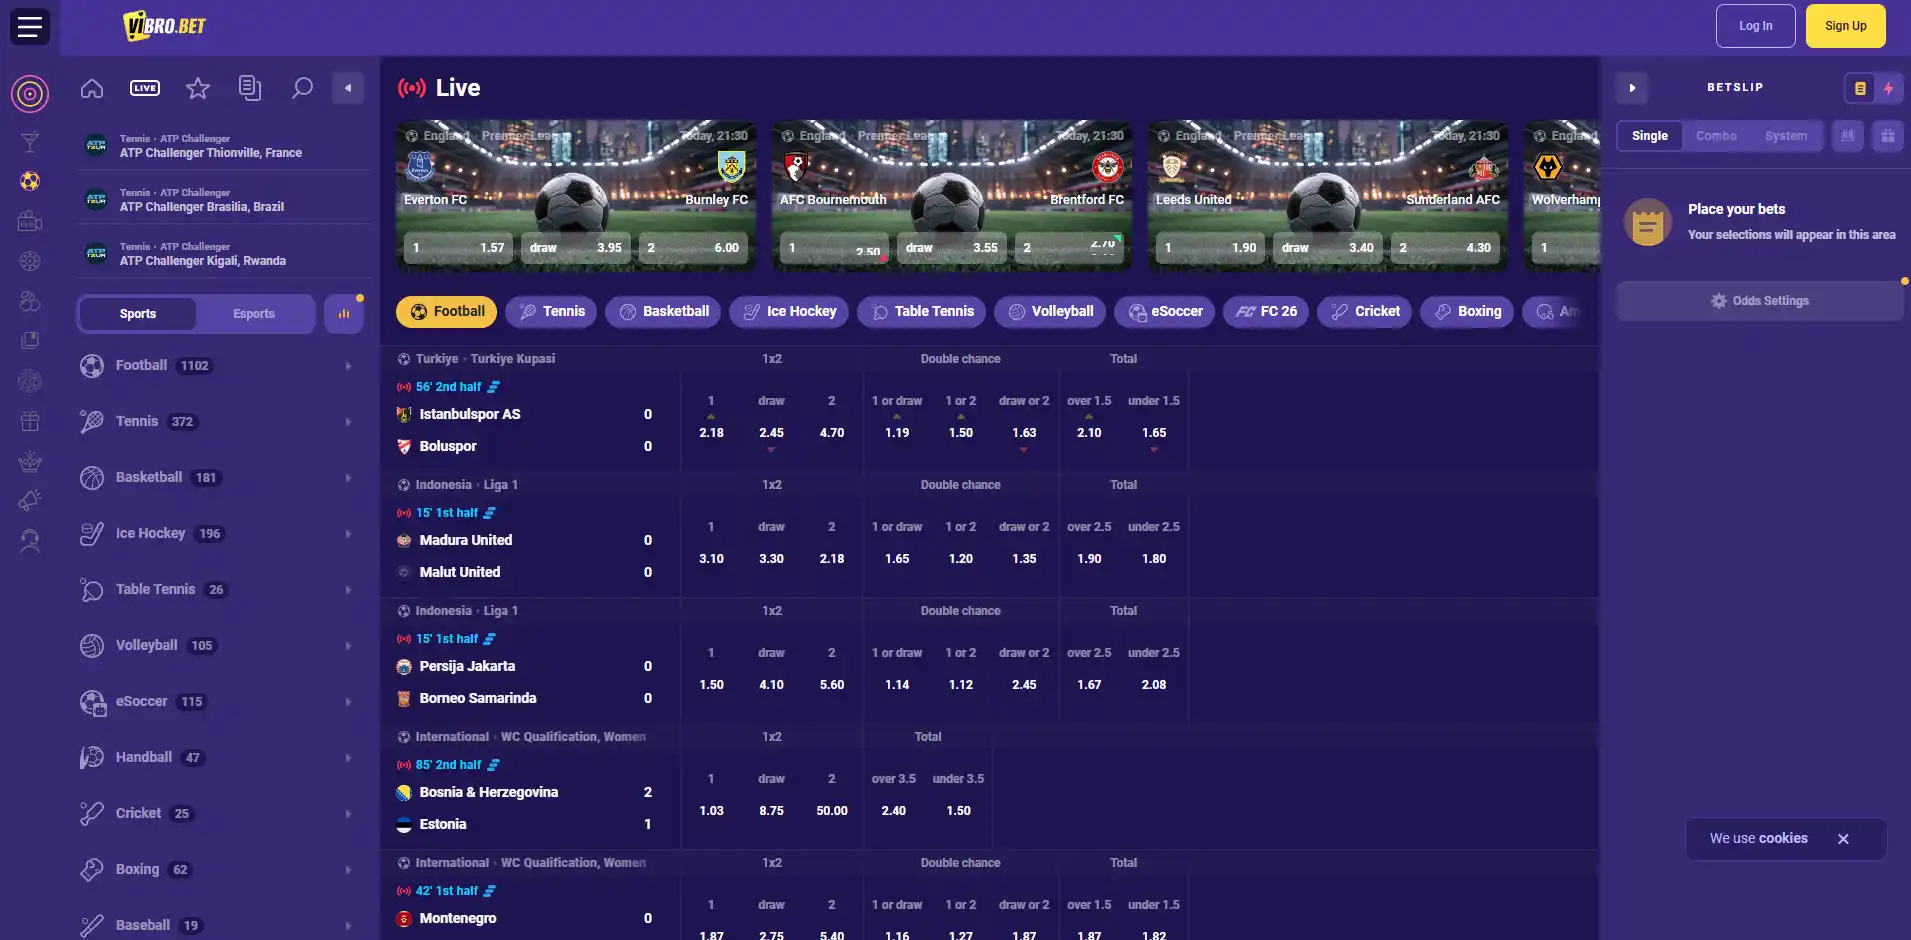Select the Combo bet type tab
Image resolution: width=1911 pixels, height=940 pixels.
(1716, 136)
